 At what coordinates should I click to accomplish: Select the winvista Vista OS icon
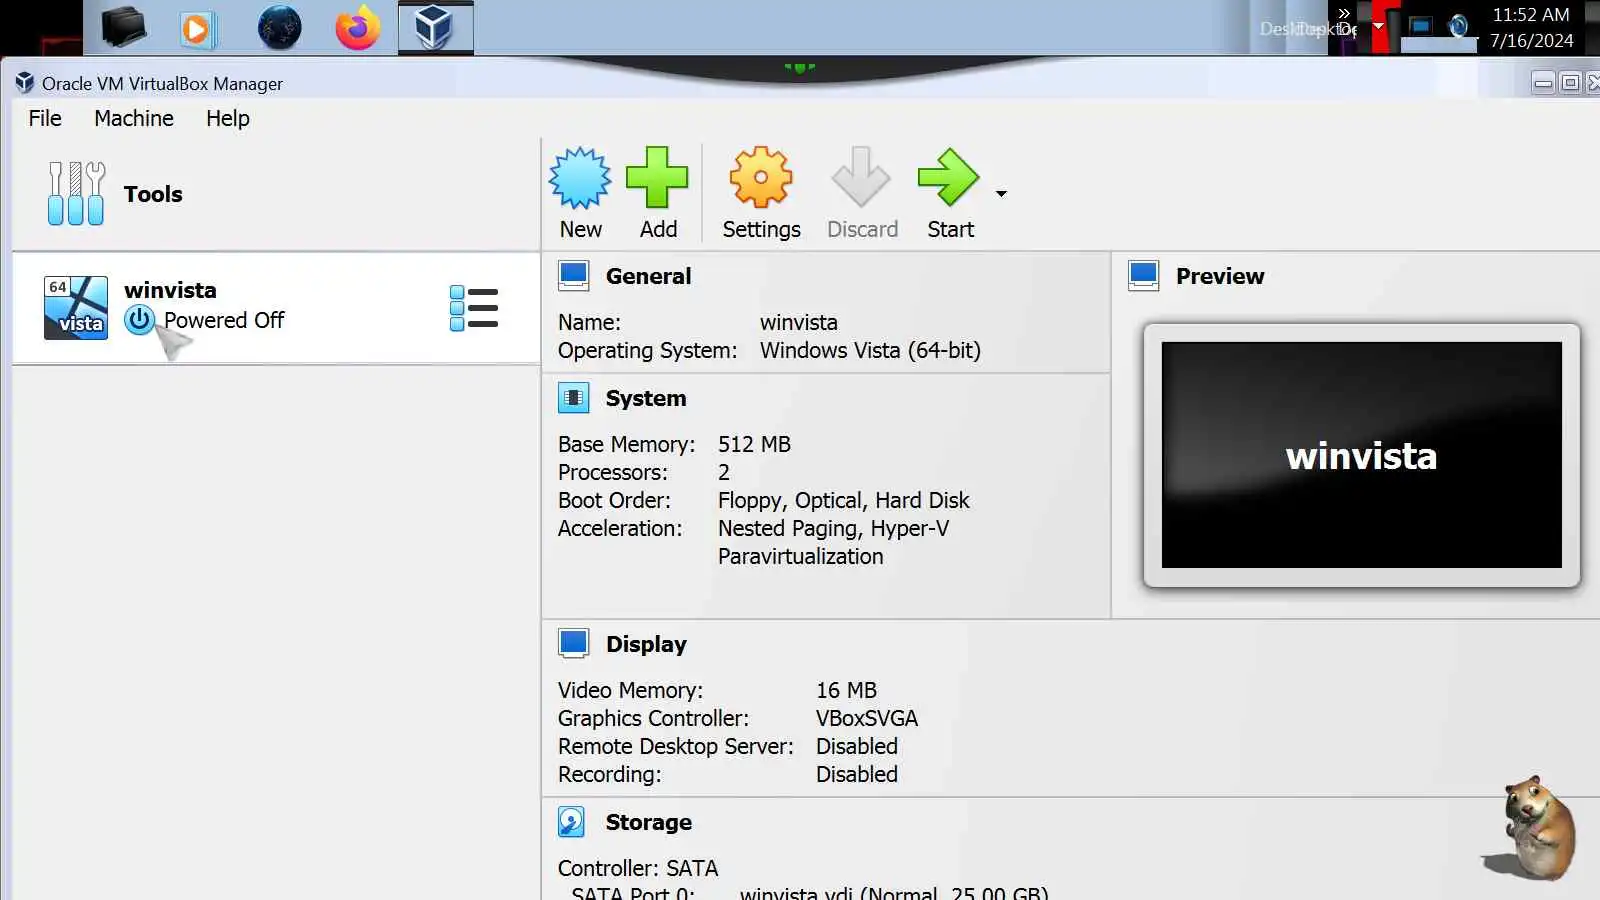(76, 308)
